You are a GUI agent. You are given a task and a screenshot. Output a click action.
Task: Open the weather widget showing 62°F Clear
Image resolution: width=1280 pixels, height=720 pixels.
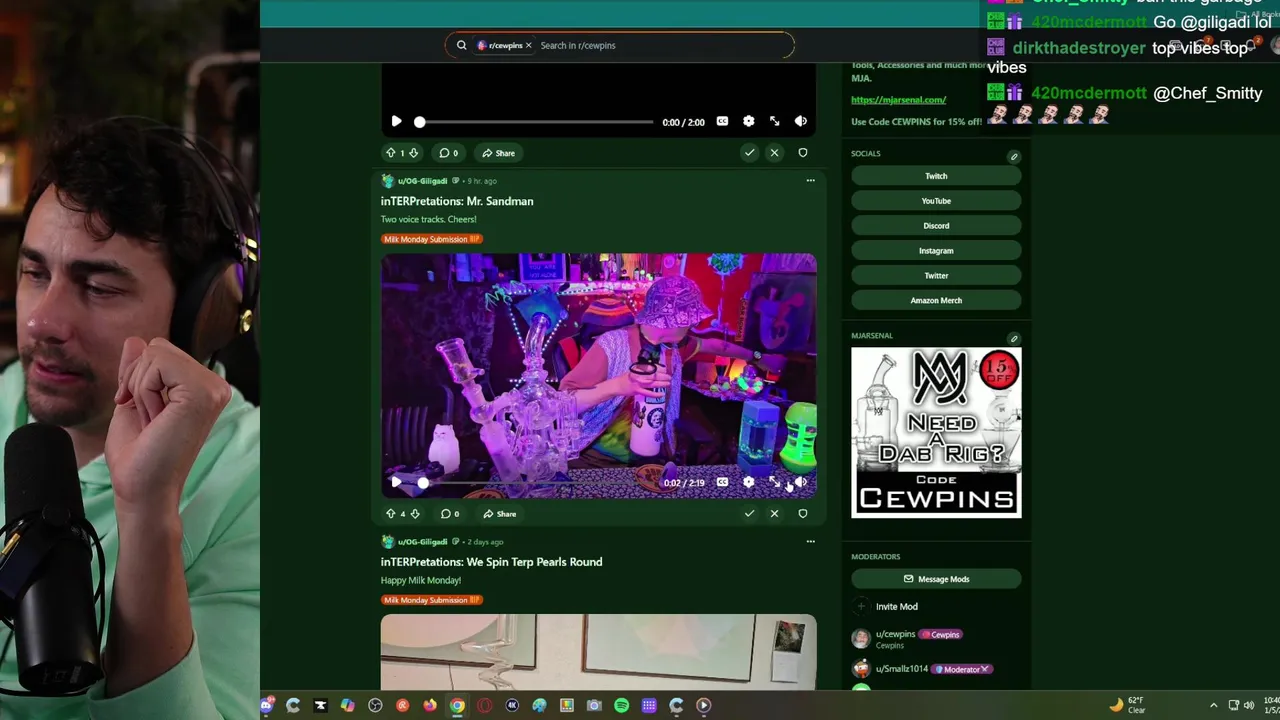point(1127,705)
